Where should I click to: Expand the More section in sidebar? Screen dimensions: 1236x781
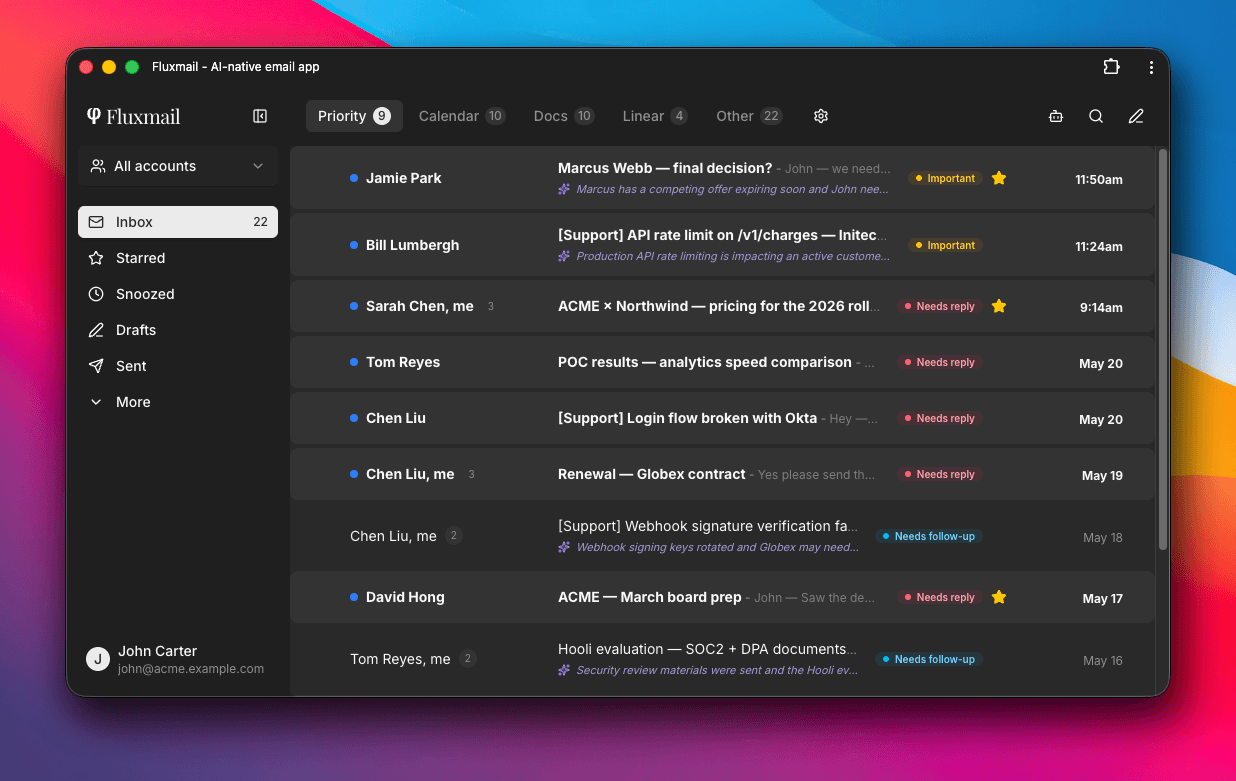(178, 402)
